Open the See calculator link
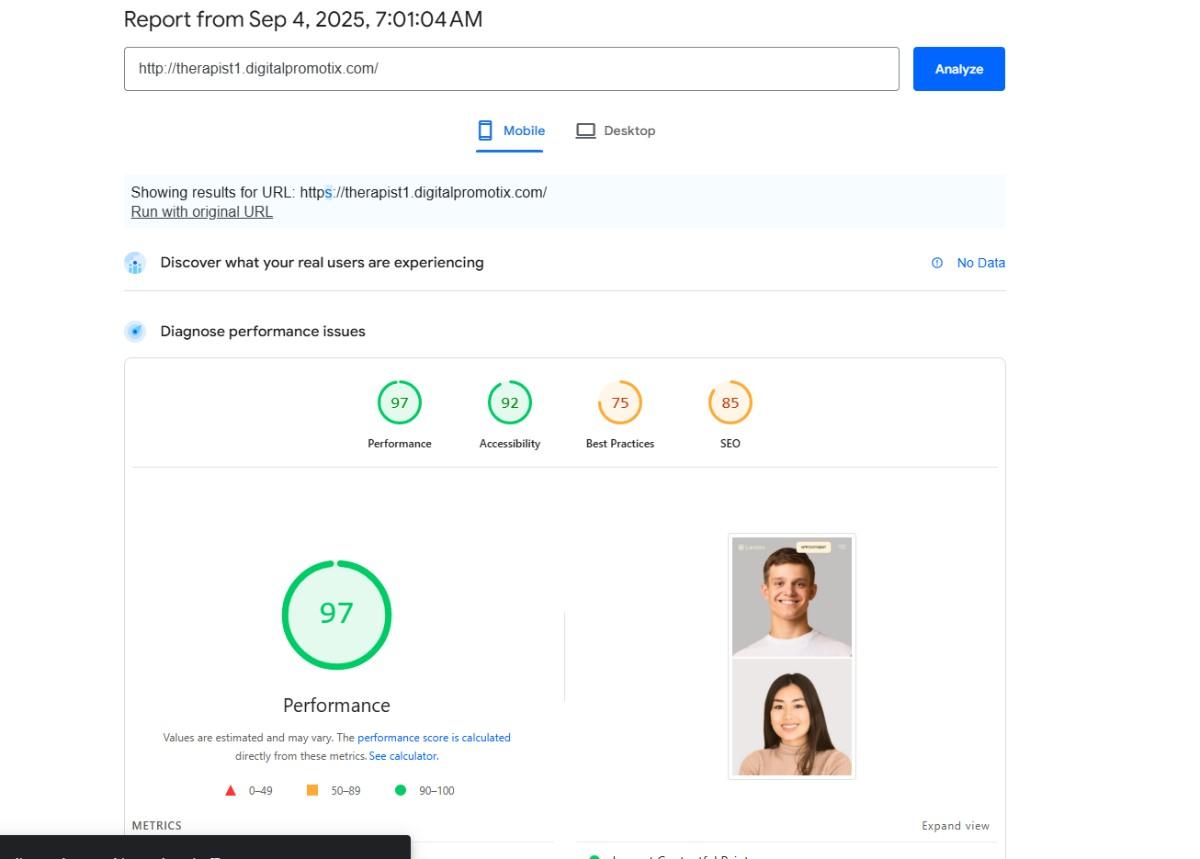The image size is (1200, 859). (403, 756)
